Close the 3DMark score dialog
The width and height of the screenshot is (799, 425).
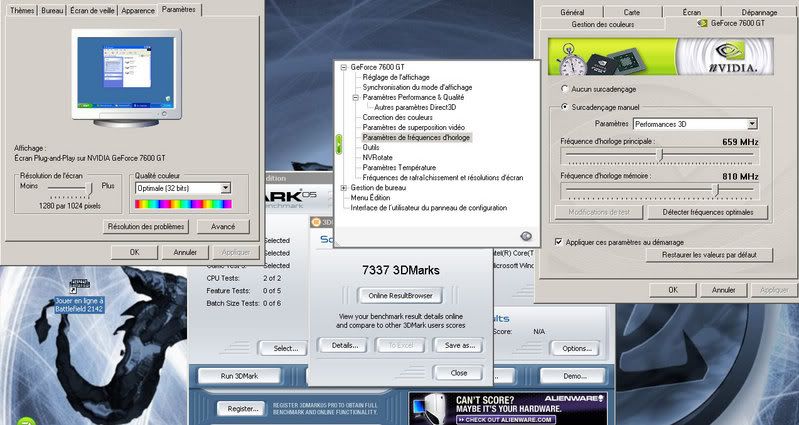click(459, 373)
